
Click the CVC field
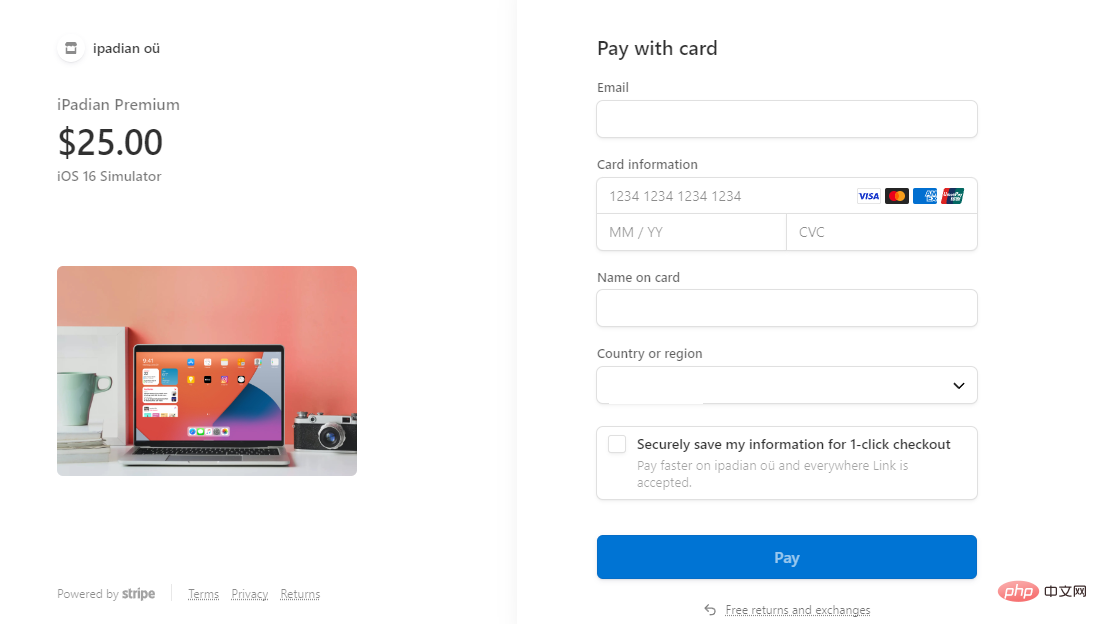(x=881, y=232)
